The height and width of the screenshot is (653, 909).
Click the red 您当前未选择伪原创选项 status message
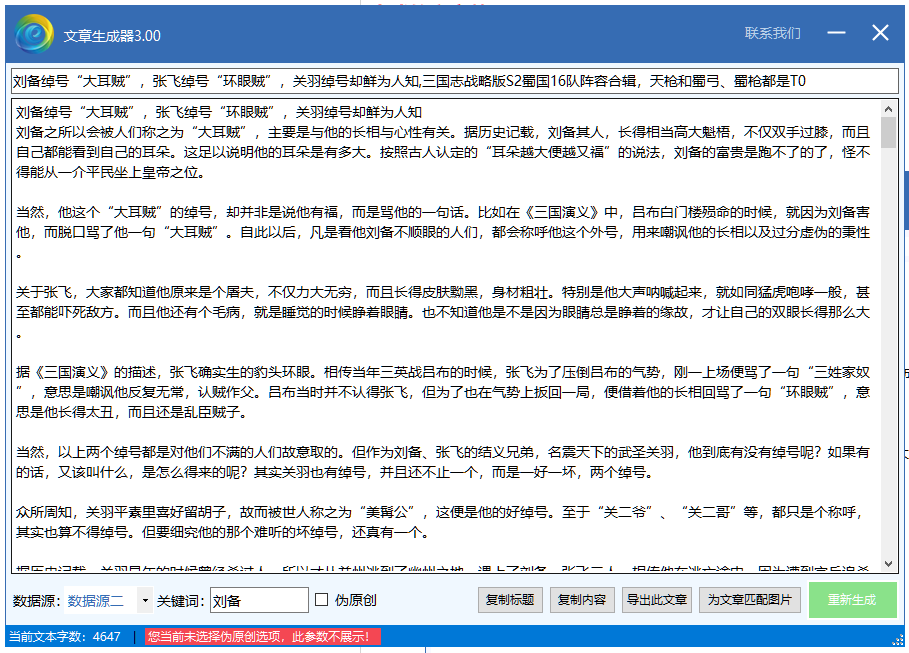click(263, 637)
